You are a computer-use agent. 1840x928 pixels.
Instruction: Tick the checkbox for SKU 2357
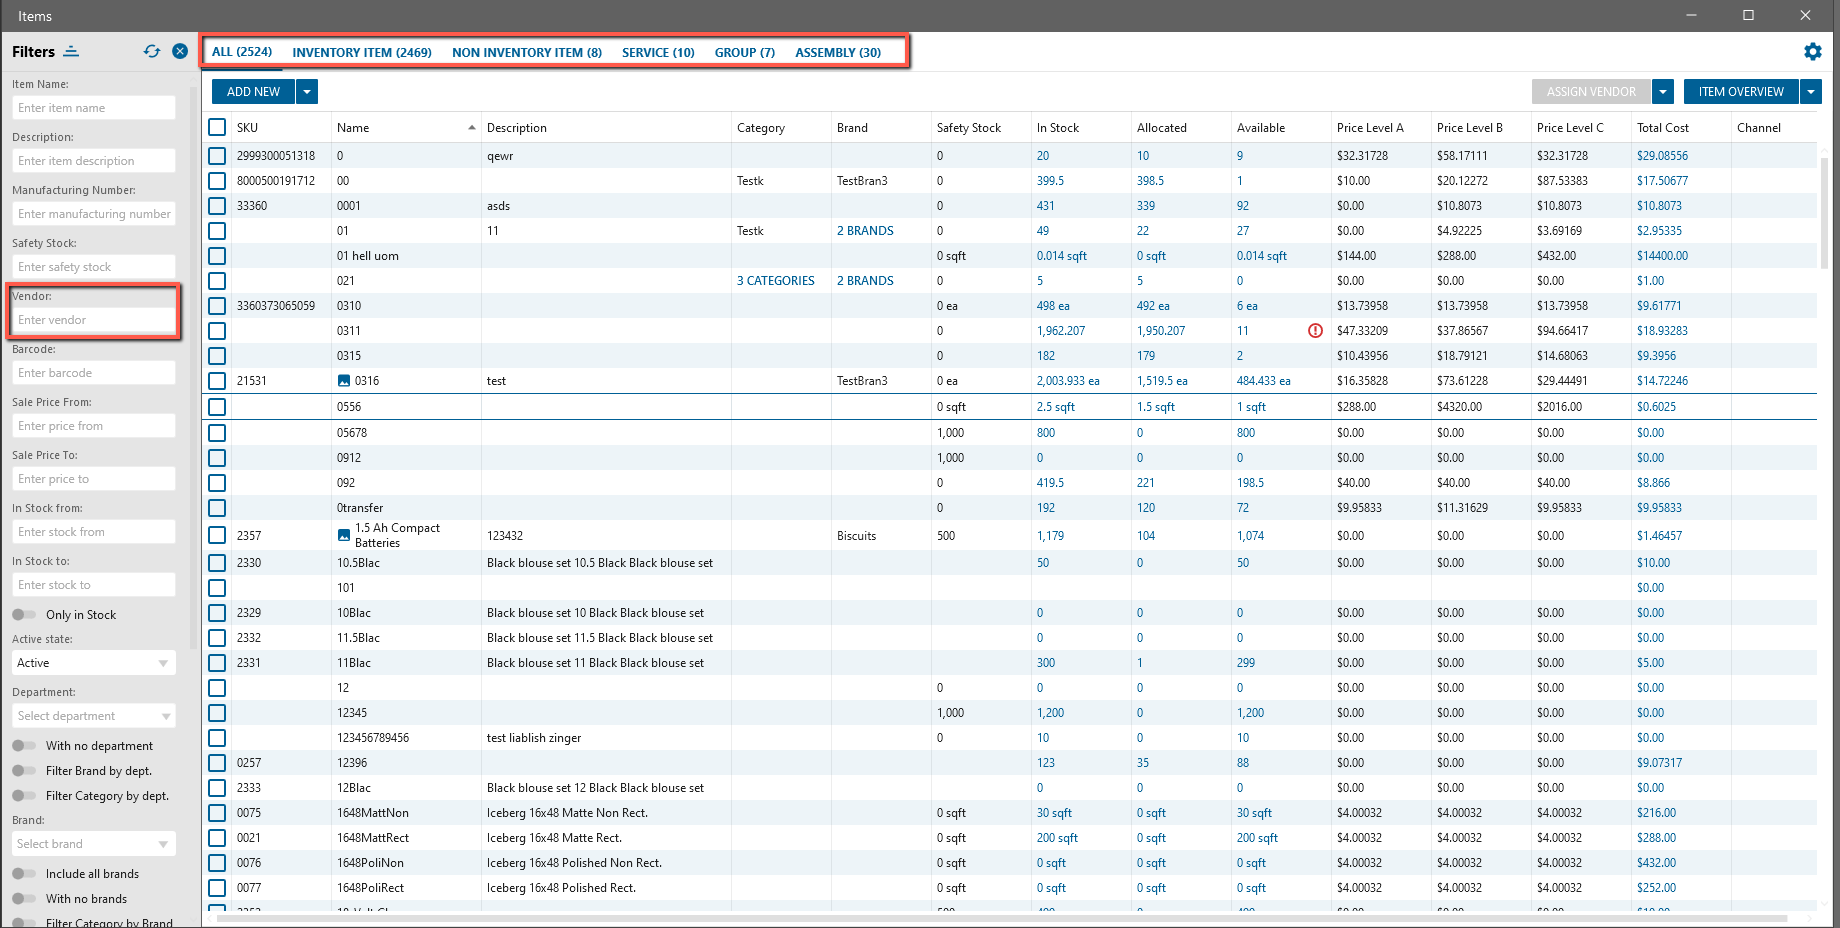tap(217, 536)
